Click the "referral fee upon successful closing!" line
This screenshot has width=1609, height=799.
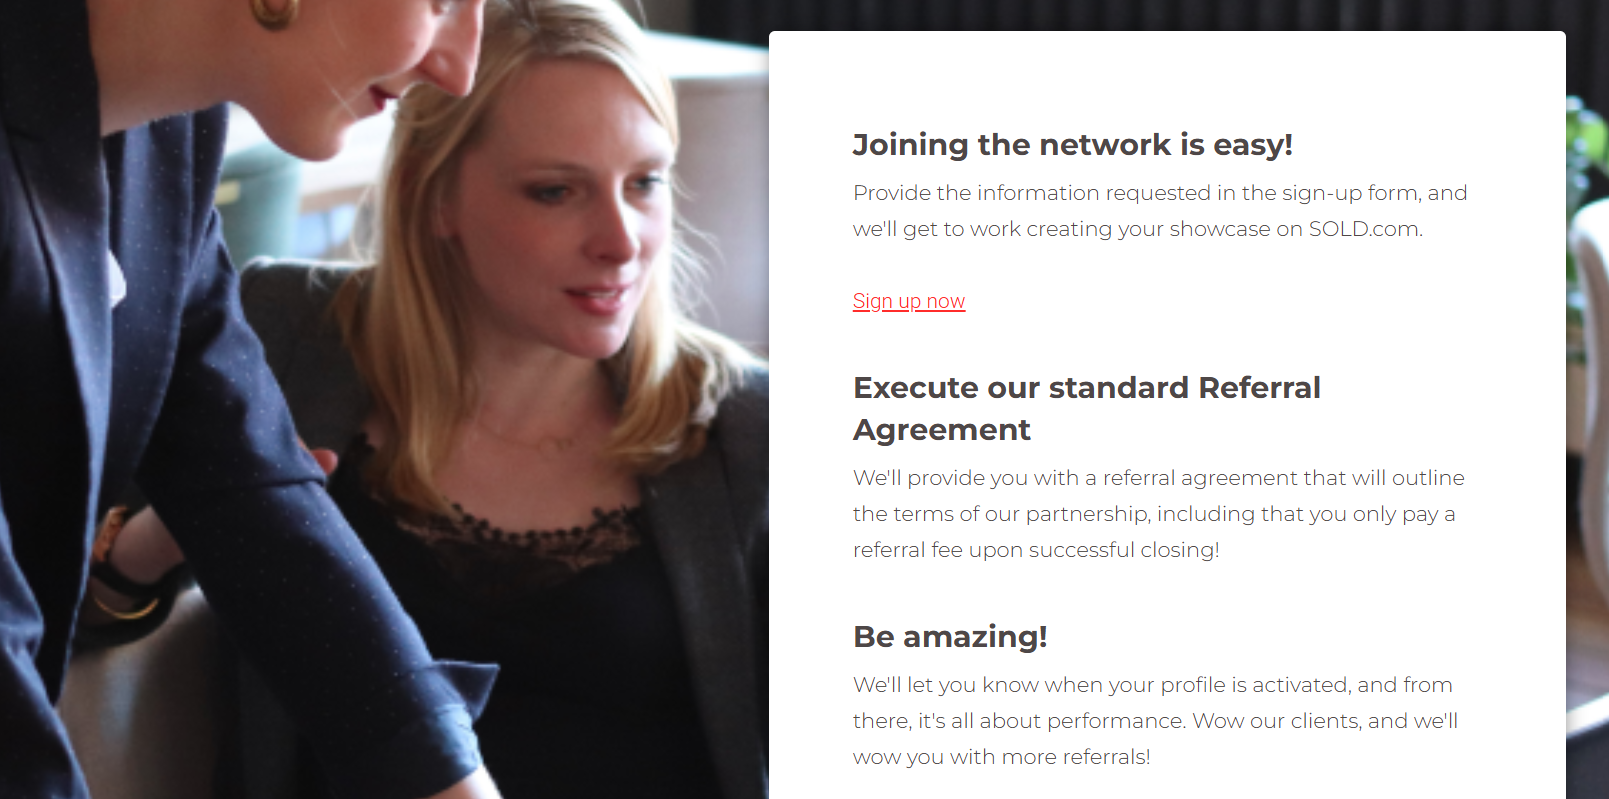[1035, 550]
